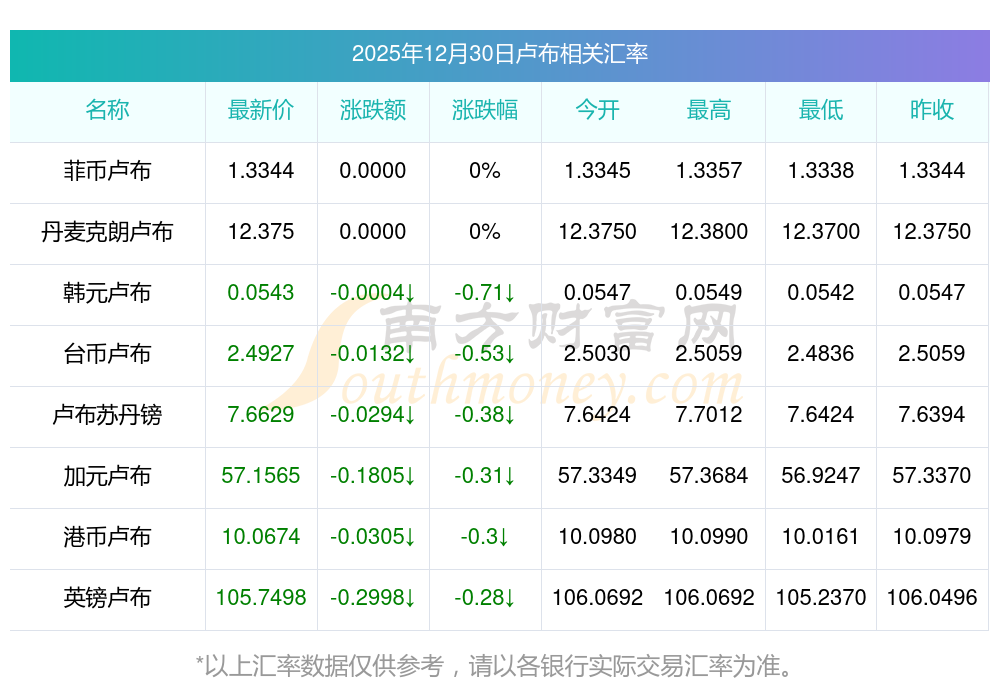
Task: Click 菲币卢布 low value 1.3338
Action: tap(821, 170)
